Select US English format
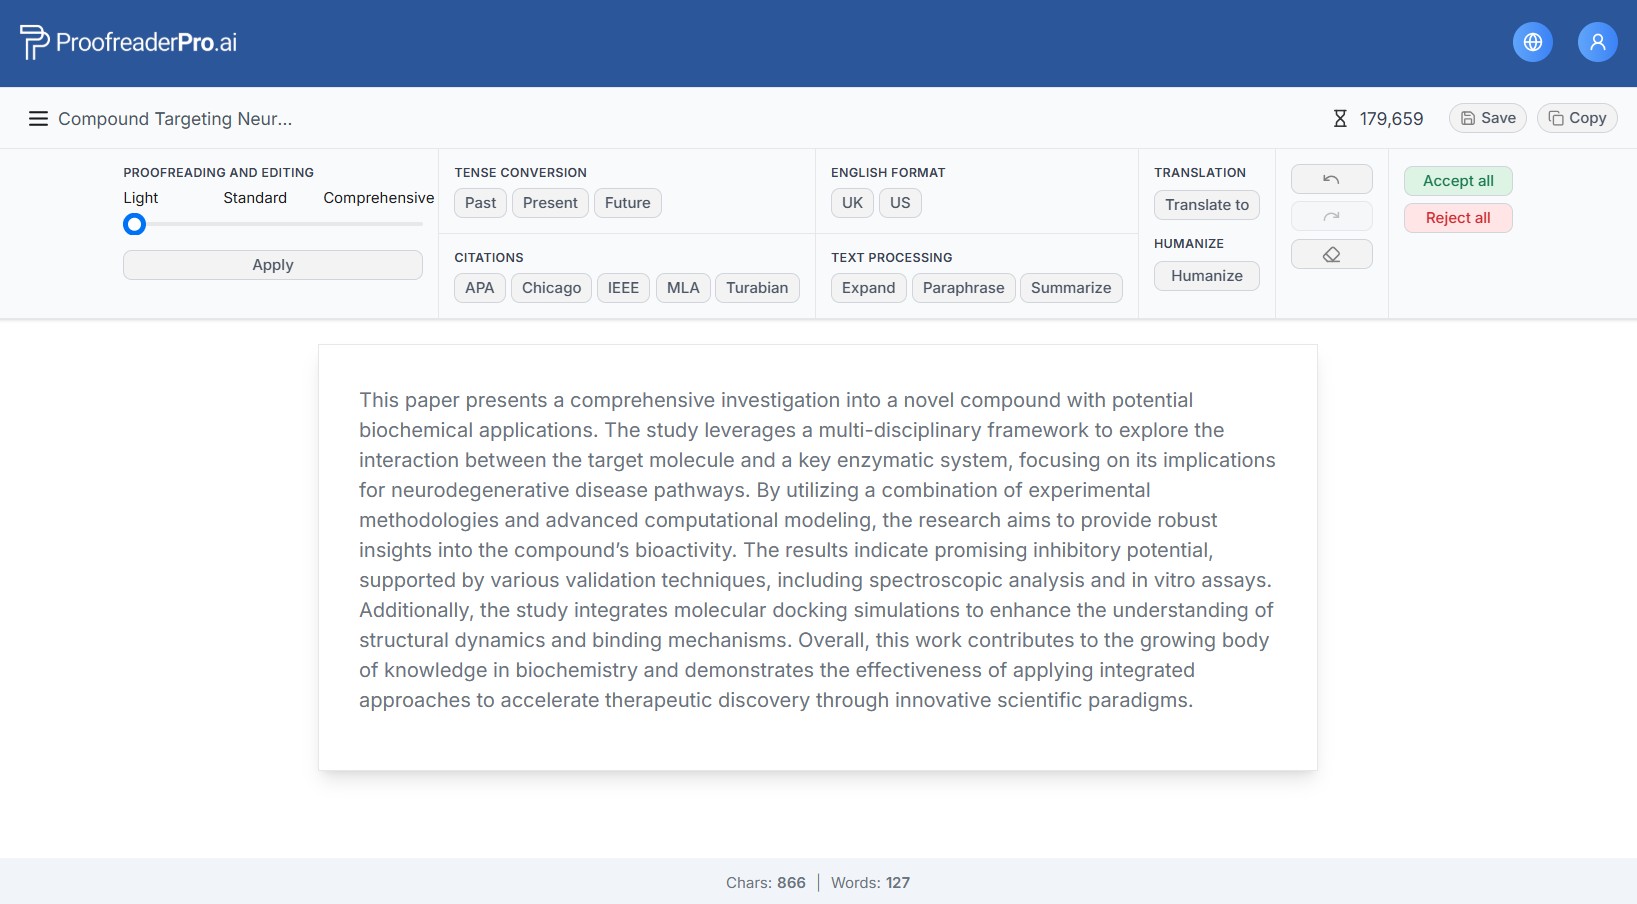The image size is (1637, 904). point(900,203)
